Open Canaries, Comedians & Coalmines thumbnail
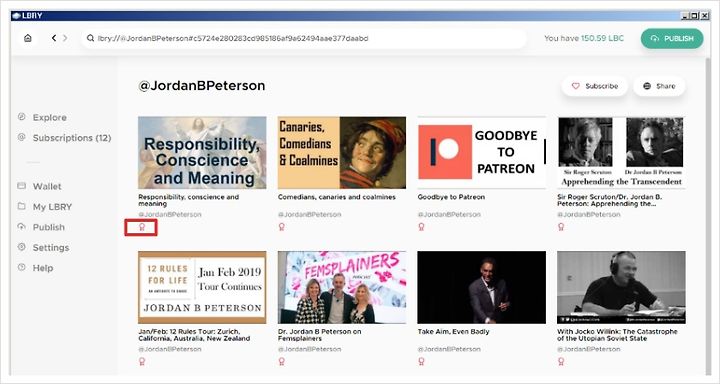 [x=342, y=152]
